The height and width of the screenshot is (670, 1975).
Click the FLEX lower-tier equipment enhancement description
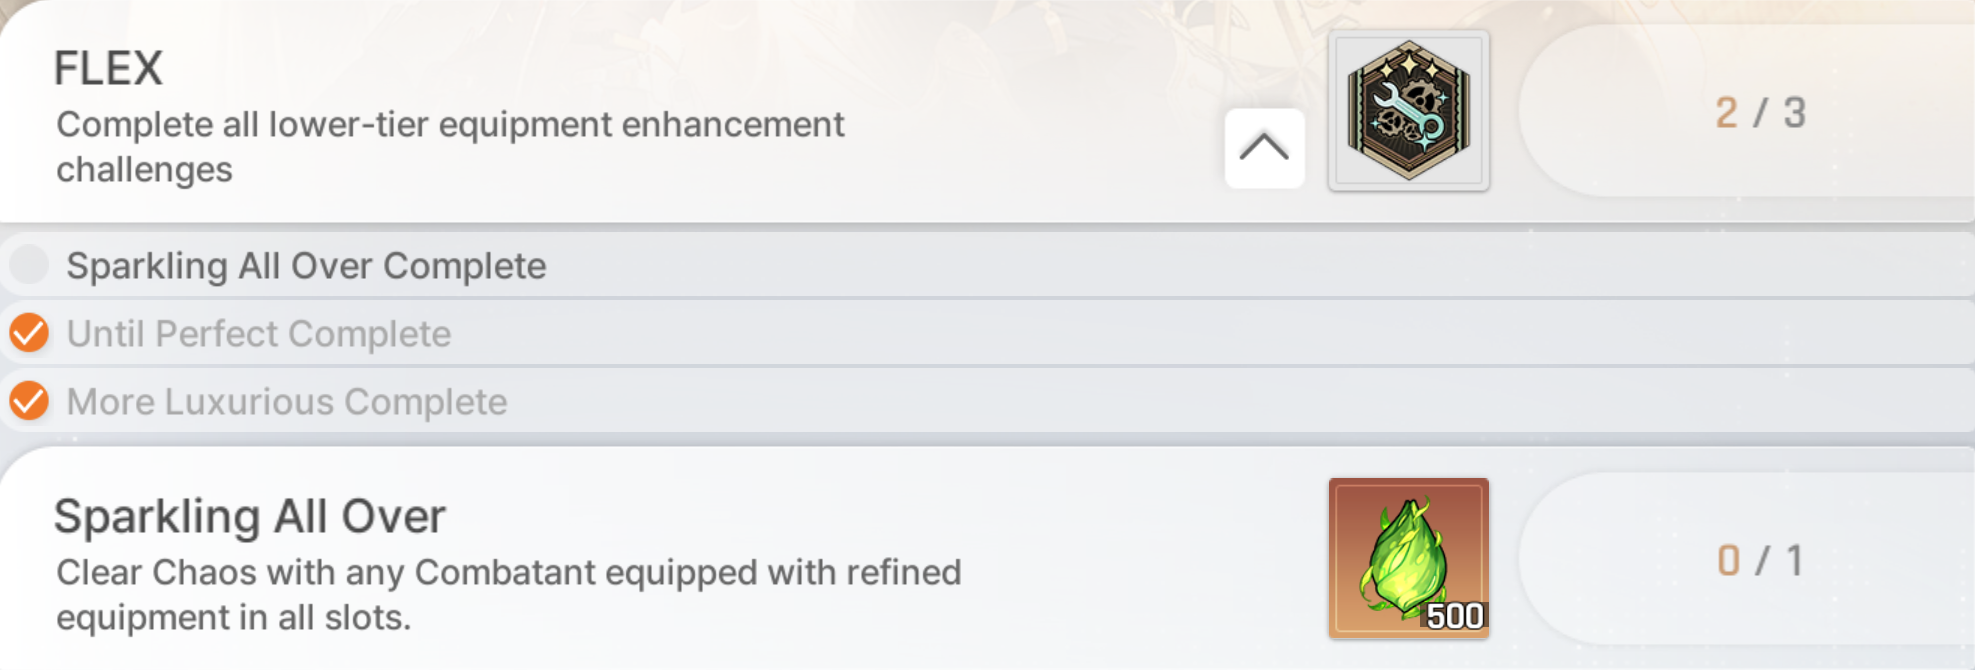[450, 147]
